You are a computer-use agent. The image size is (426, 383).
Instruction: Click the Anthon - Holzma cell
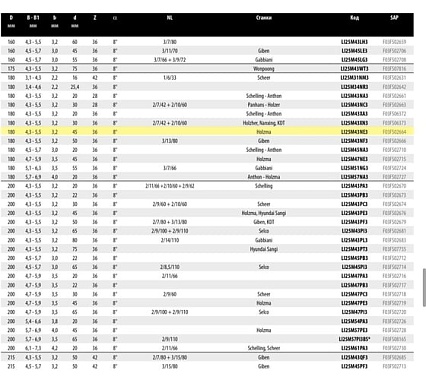264,177
